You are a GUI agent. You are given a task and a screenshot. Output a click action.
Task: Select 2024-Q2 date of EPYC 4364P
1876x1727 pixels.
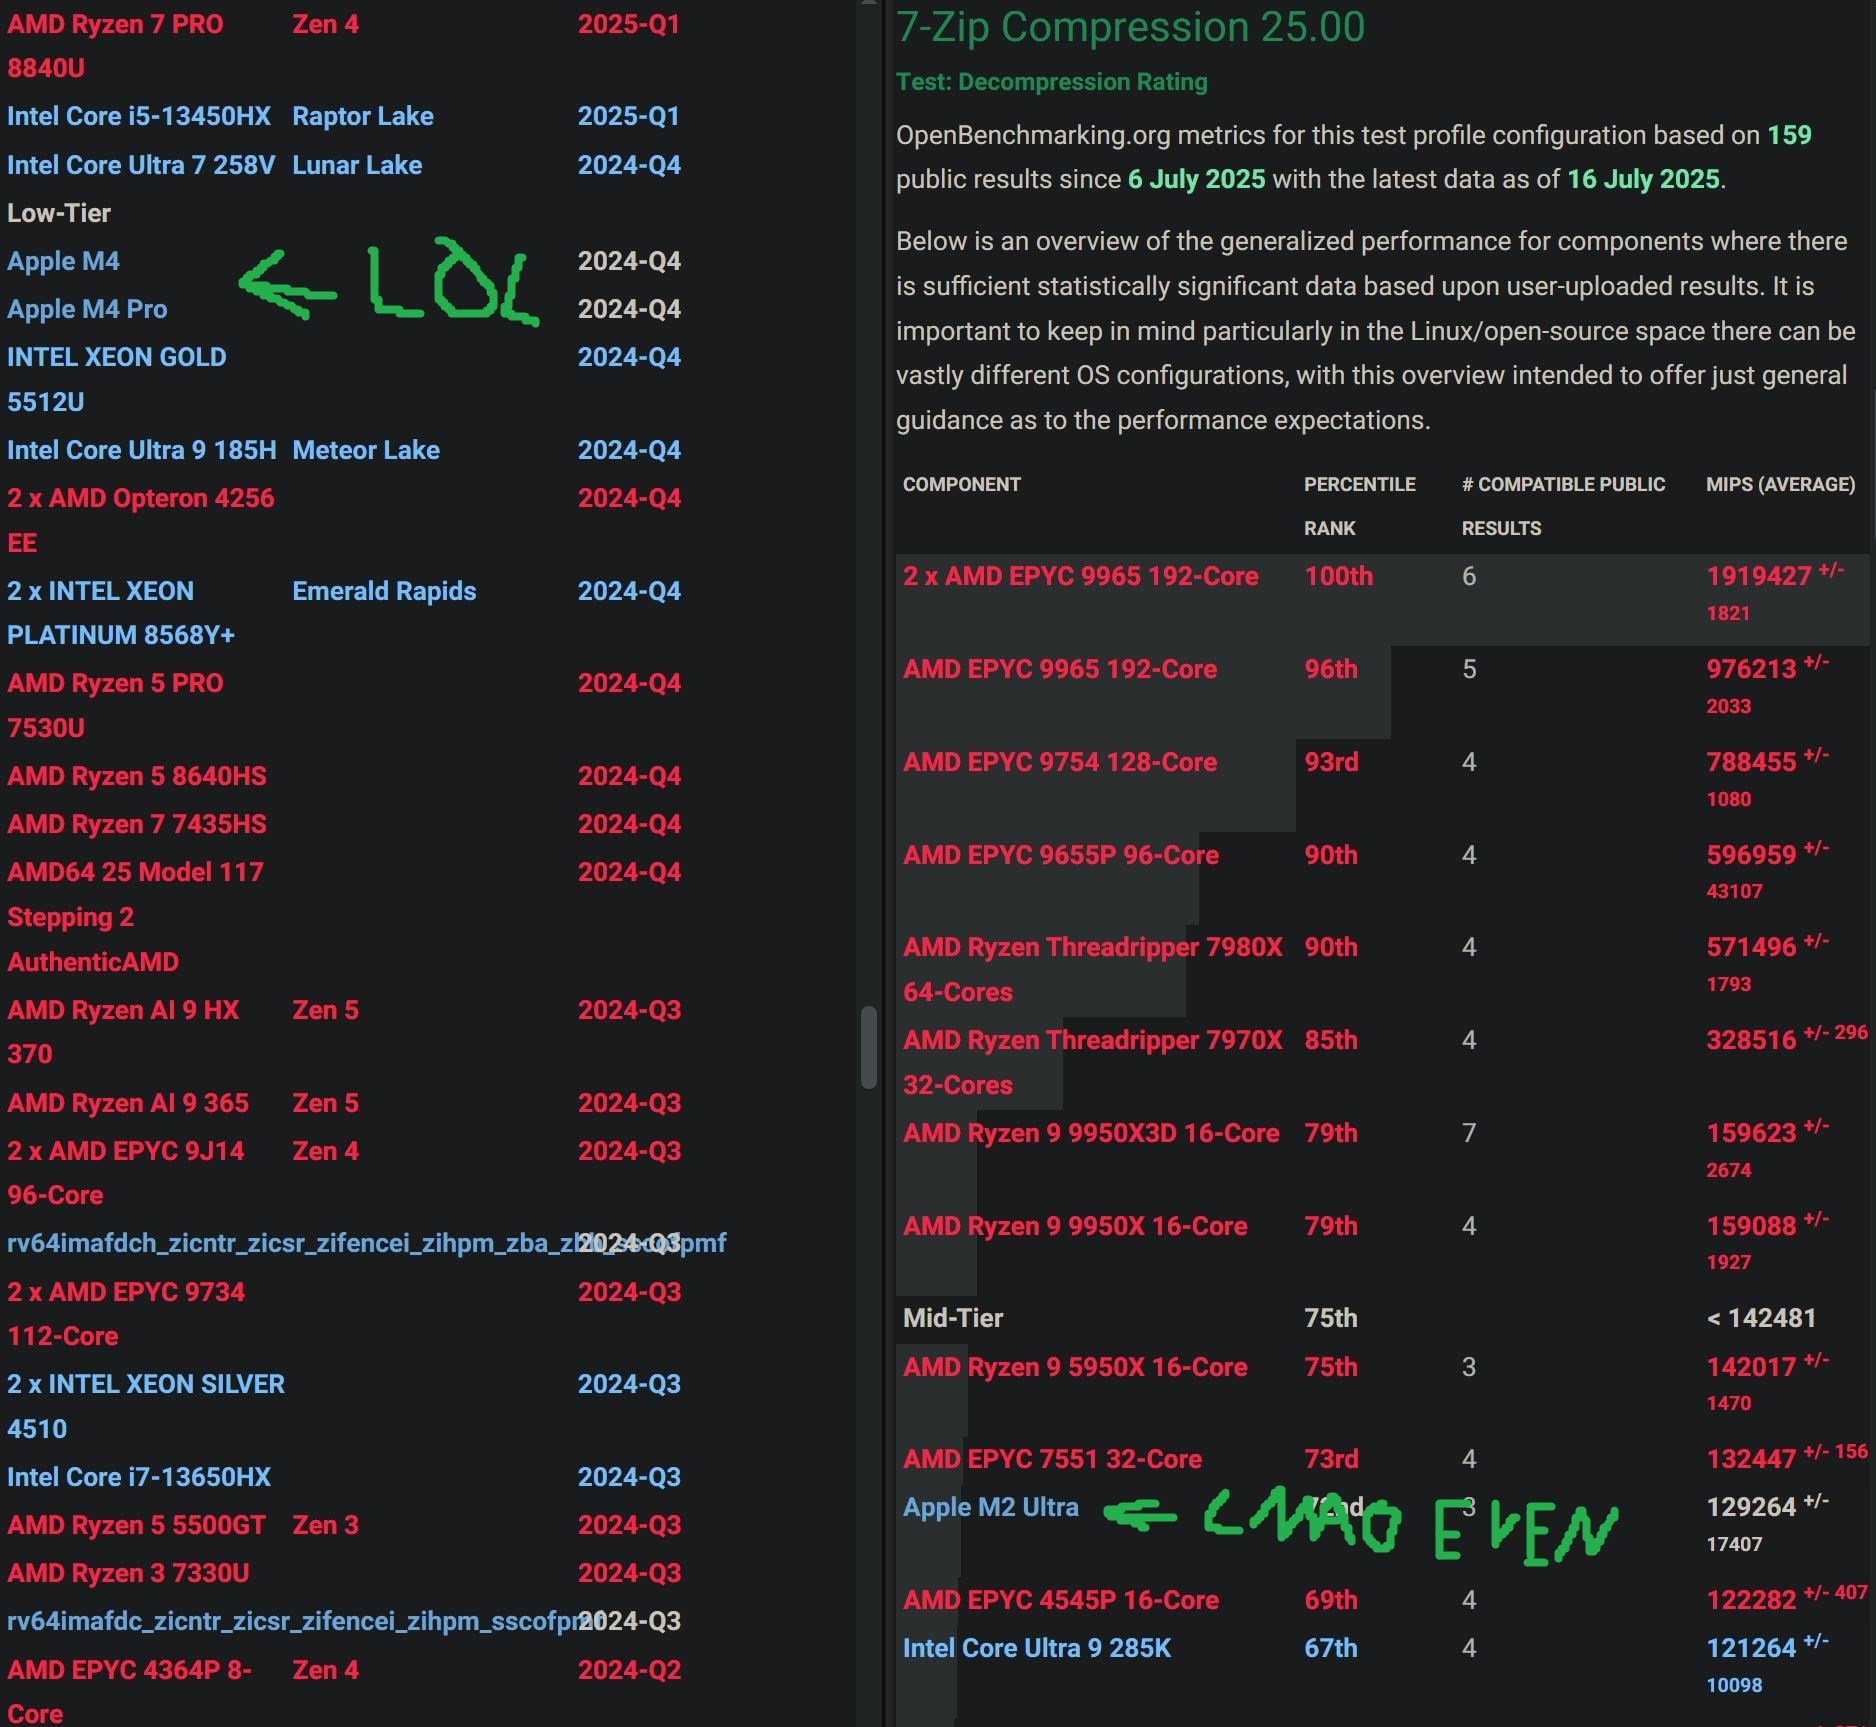[x=629, y=1670]
